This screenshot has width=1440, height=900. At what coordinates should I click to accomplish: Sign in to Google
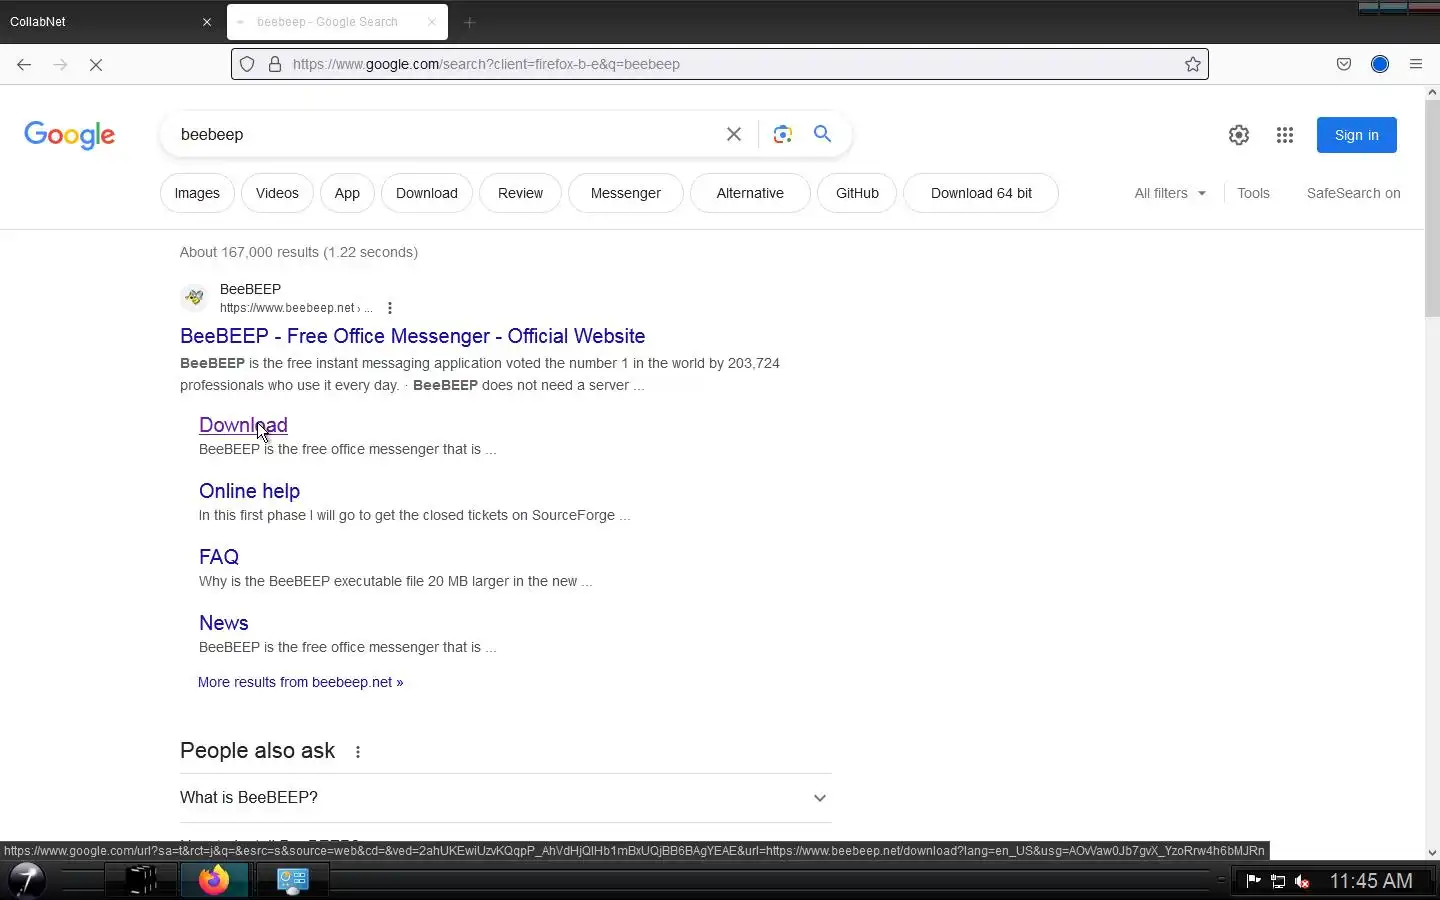click(1357, 135)
